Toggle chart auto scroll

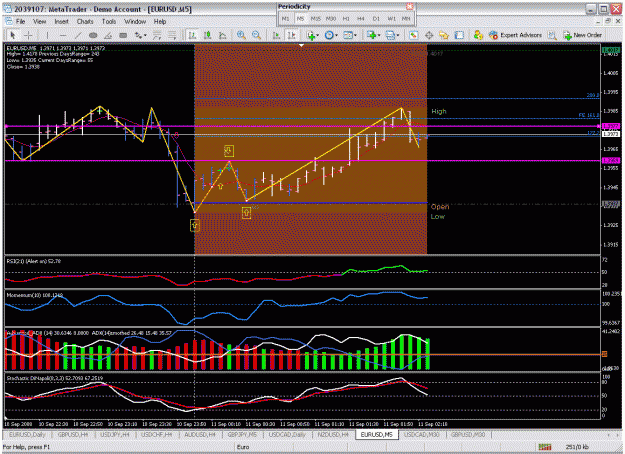(x=276, y=35)
